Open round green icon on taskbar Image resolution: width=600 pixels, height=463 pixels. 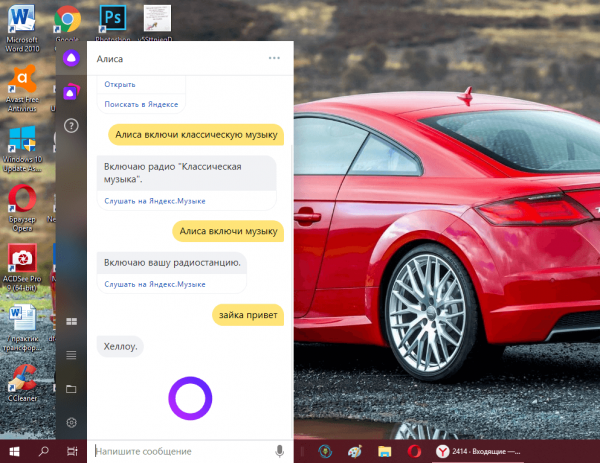pos(325,452)
